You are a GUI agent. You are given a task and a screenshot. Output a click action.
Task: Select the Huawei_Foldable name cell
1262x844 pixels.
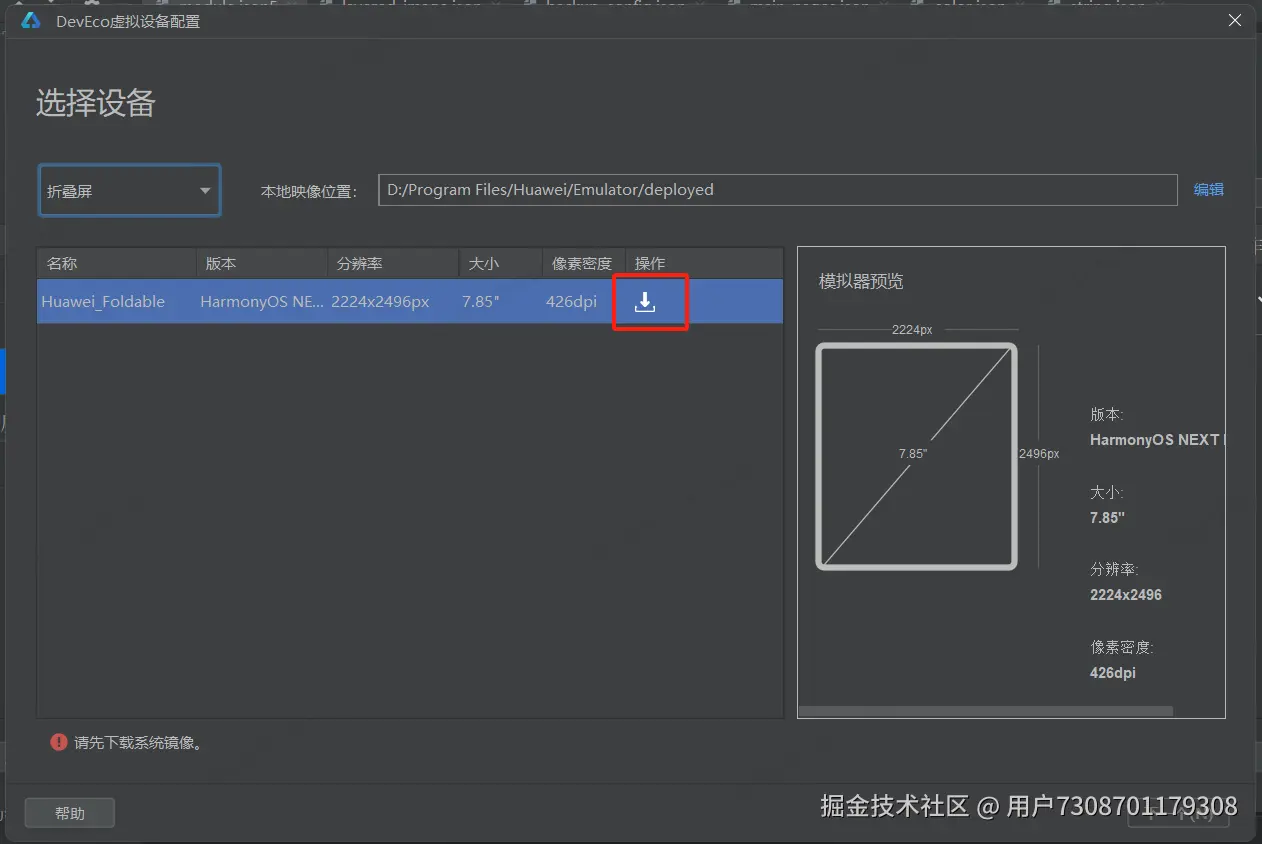pyautogui.click(x=103, y=301)
